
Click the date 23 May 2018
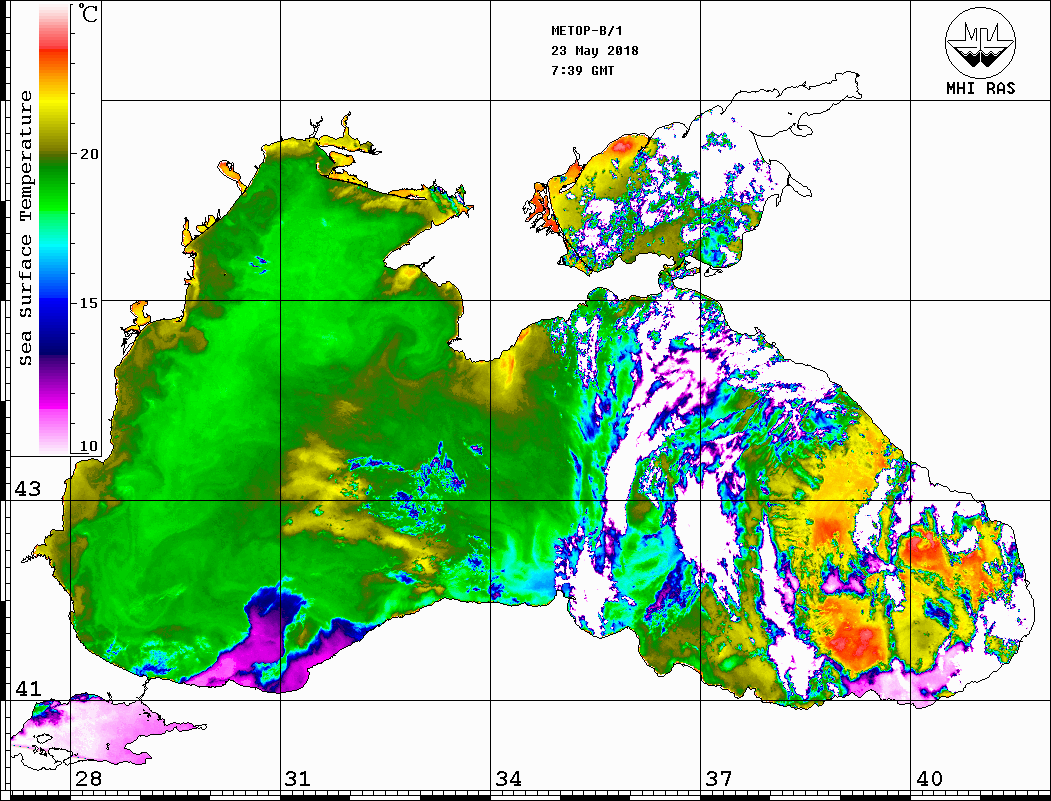pyautogui.click(x=595, y=51)
